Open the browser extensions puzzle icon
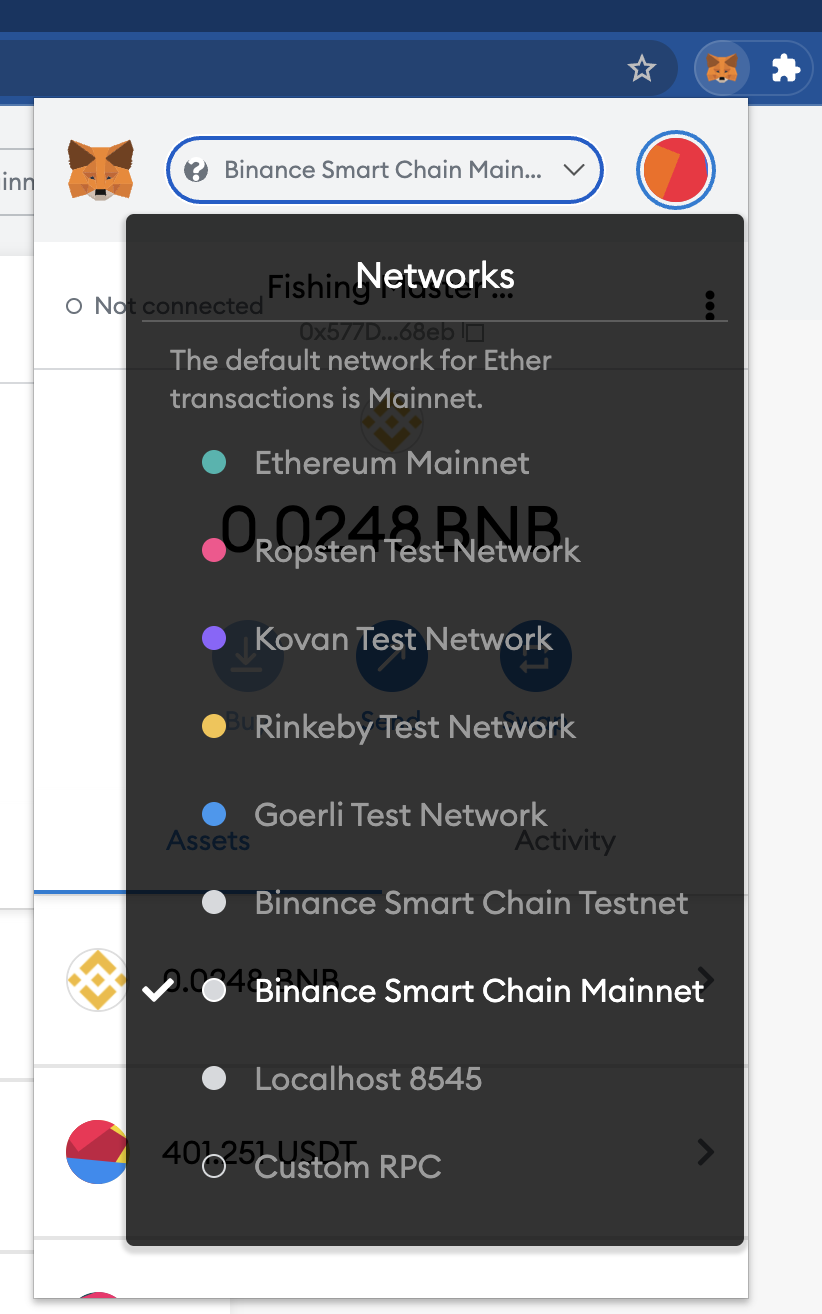Image resolution: width=822 pixels, height=1314 pixels. 786,69
